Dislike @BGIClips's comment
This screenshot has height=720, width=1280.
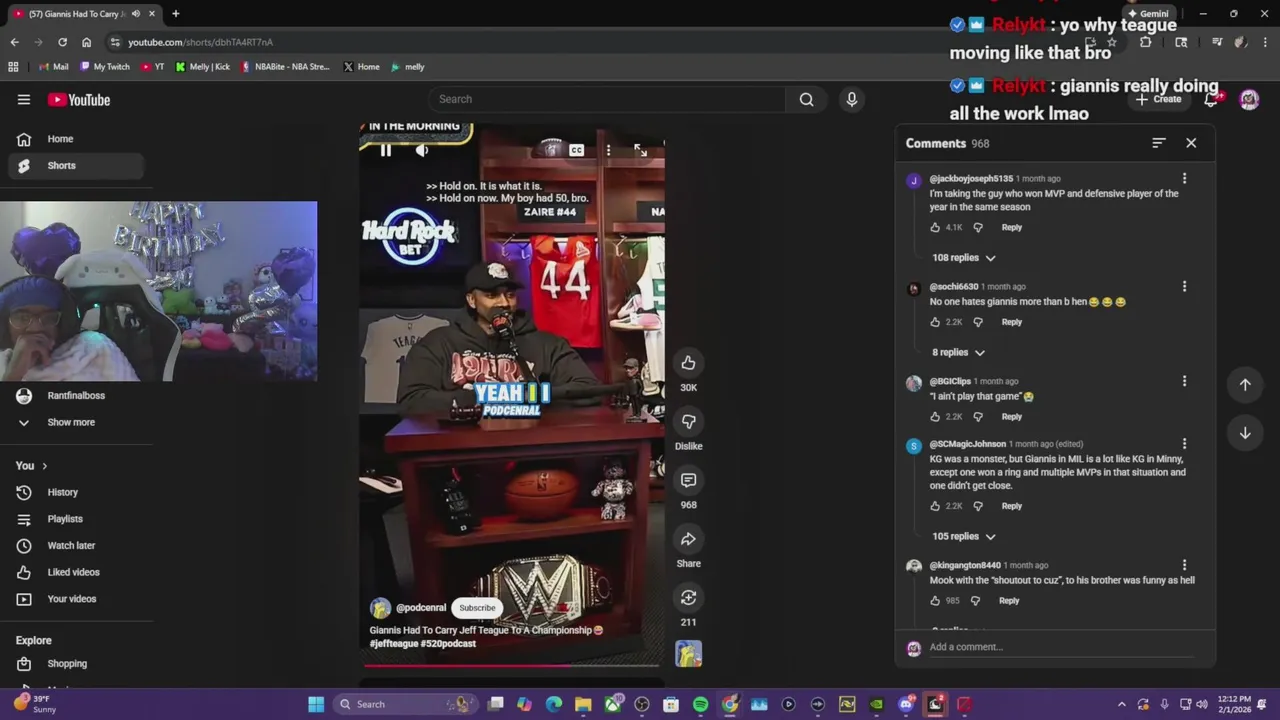(x=978, y=417)
